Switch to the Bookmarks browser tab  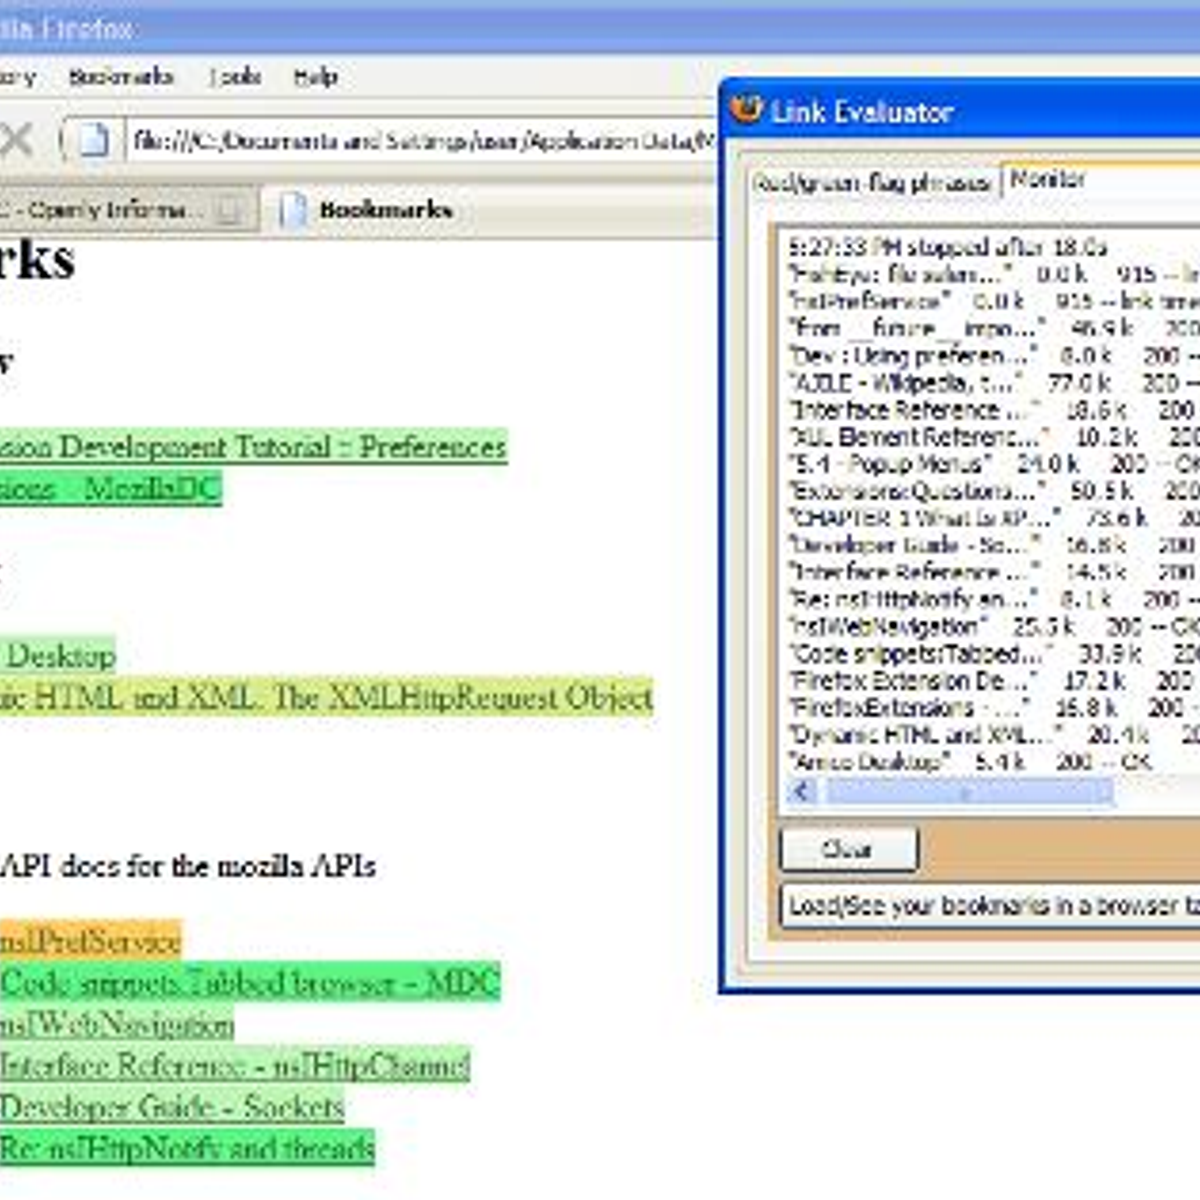(385, 210)
